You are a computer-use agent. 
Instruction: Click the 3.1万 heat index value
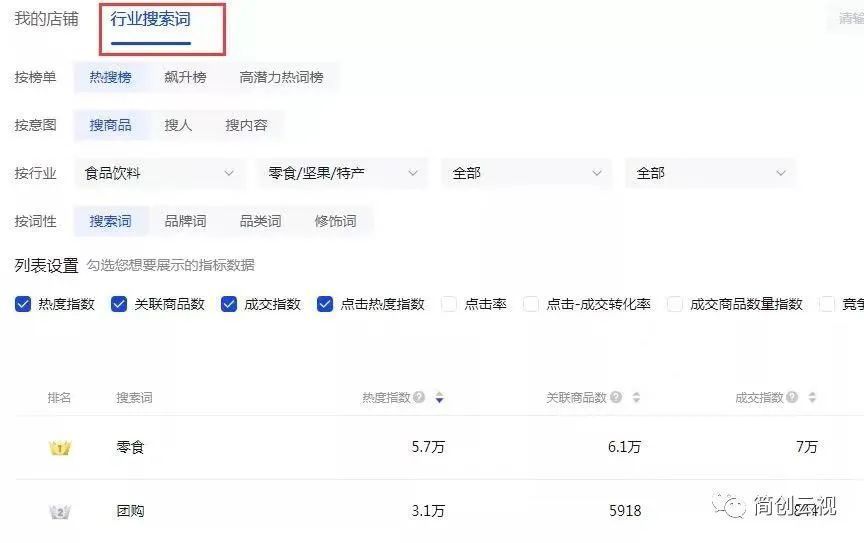(428, 511)
